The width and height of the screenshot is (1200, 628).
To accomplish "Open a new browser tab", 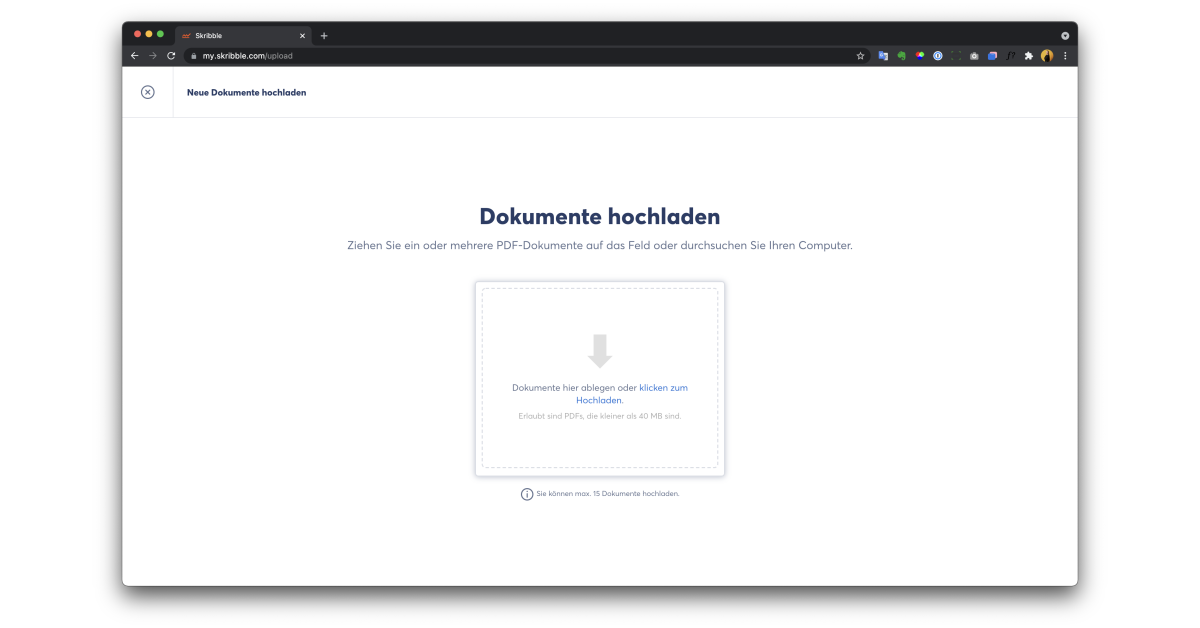I will pos(324,36).
